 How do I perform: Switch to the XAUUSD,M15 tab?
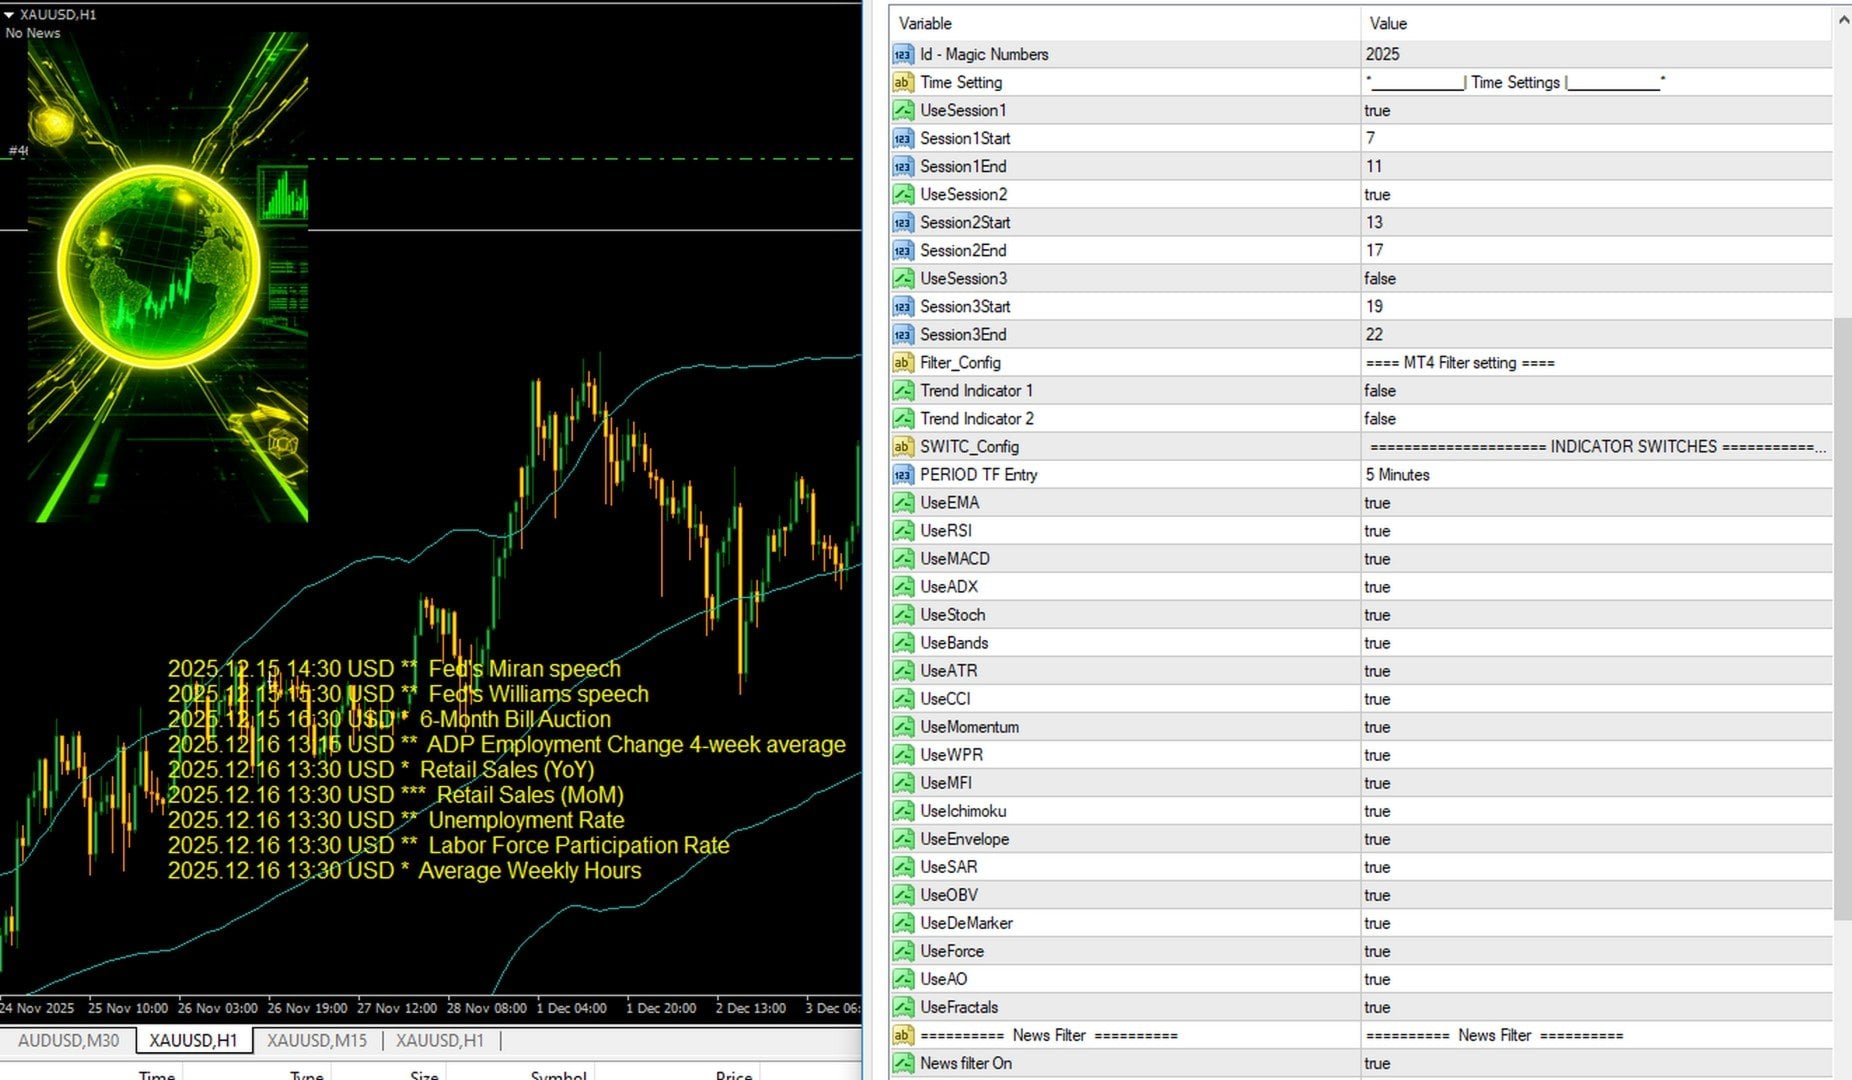[315, 1040]
